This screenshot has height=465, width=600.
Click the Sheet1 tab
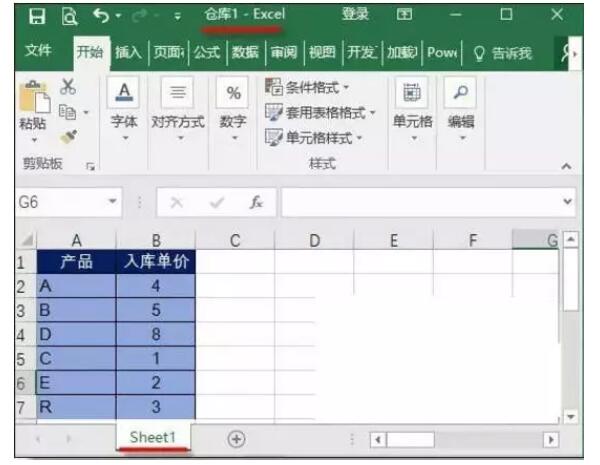pos(152,437)
